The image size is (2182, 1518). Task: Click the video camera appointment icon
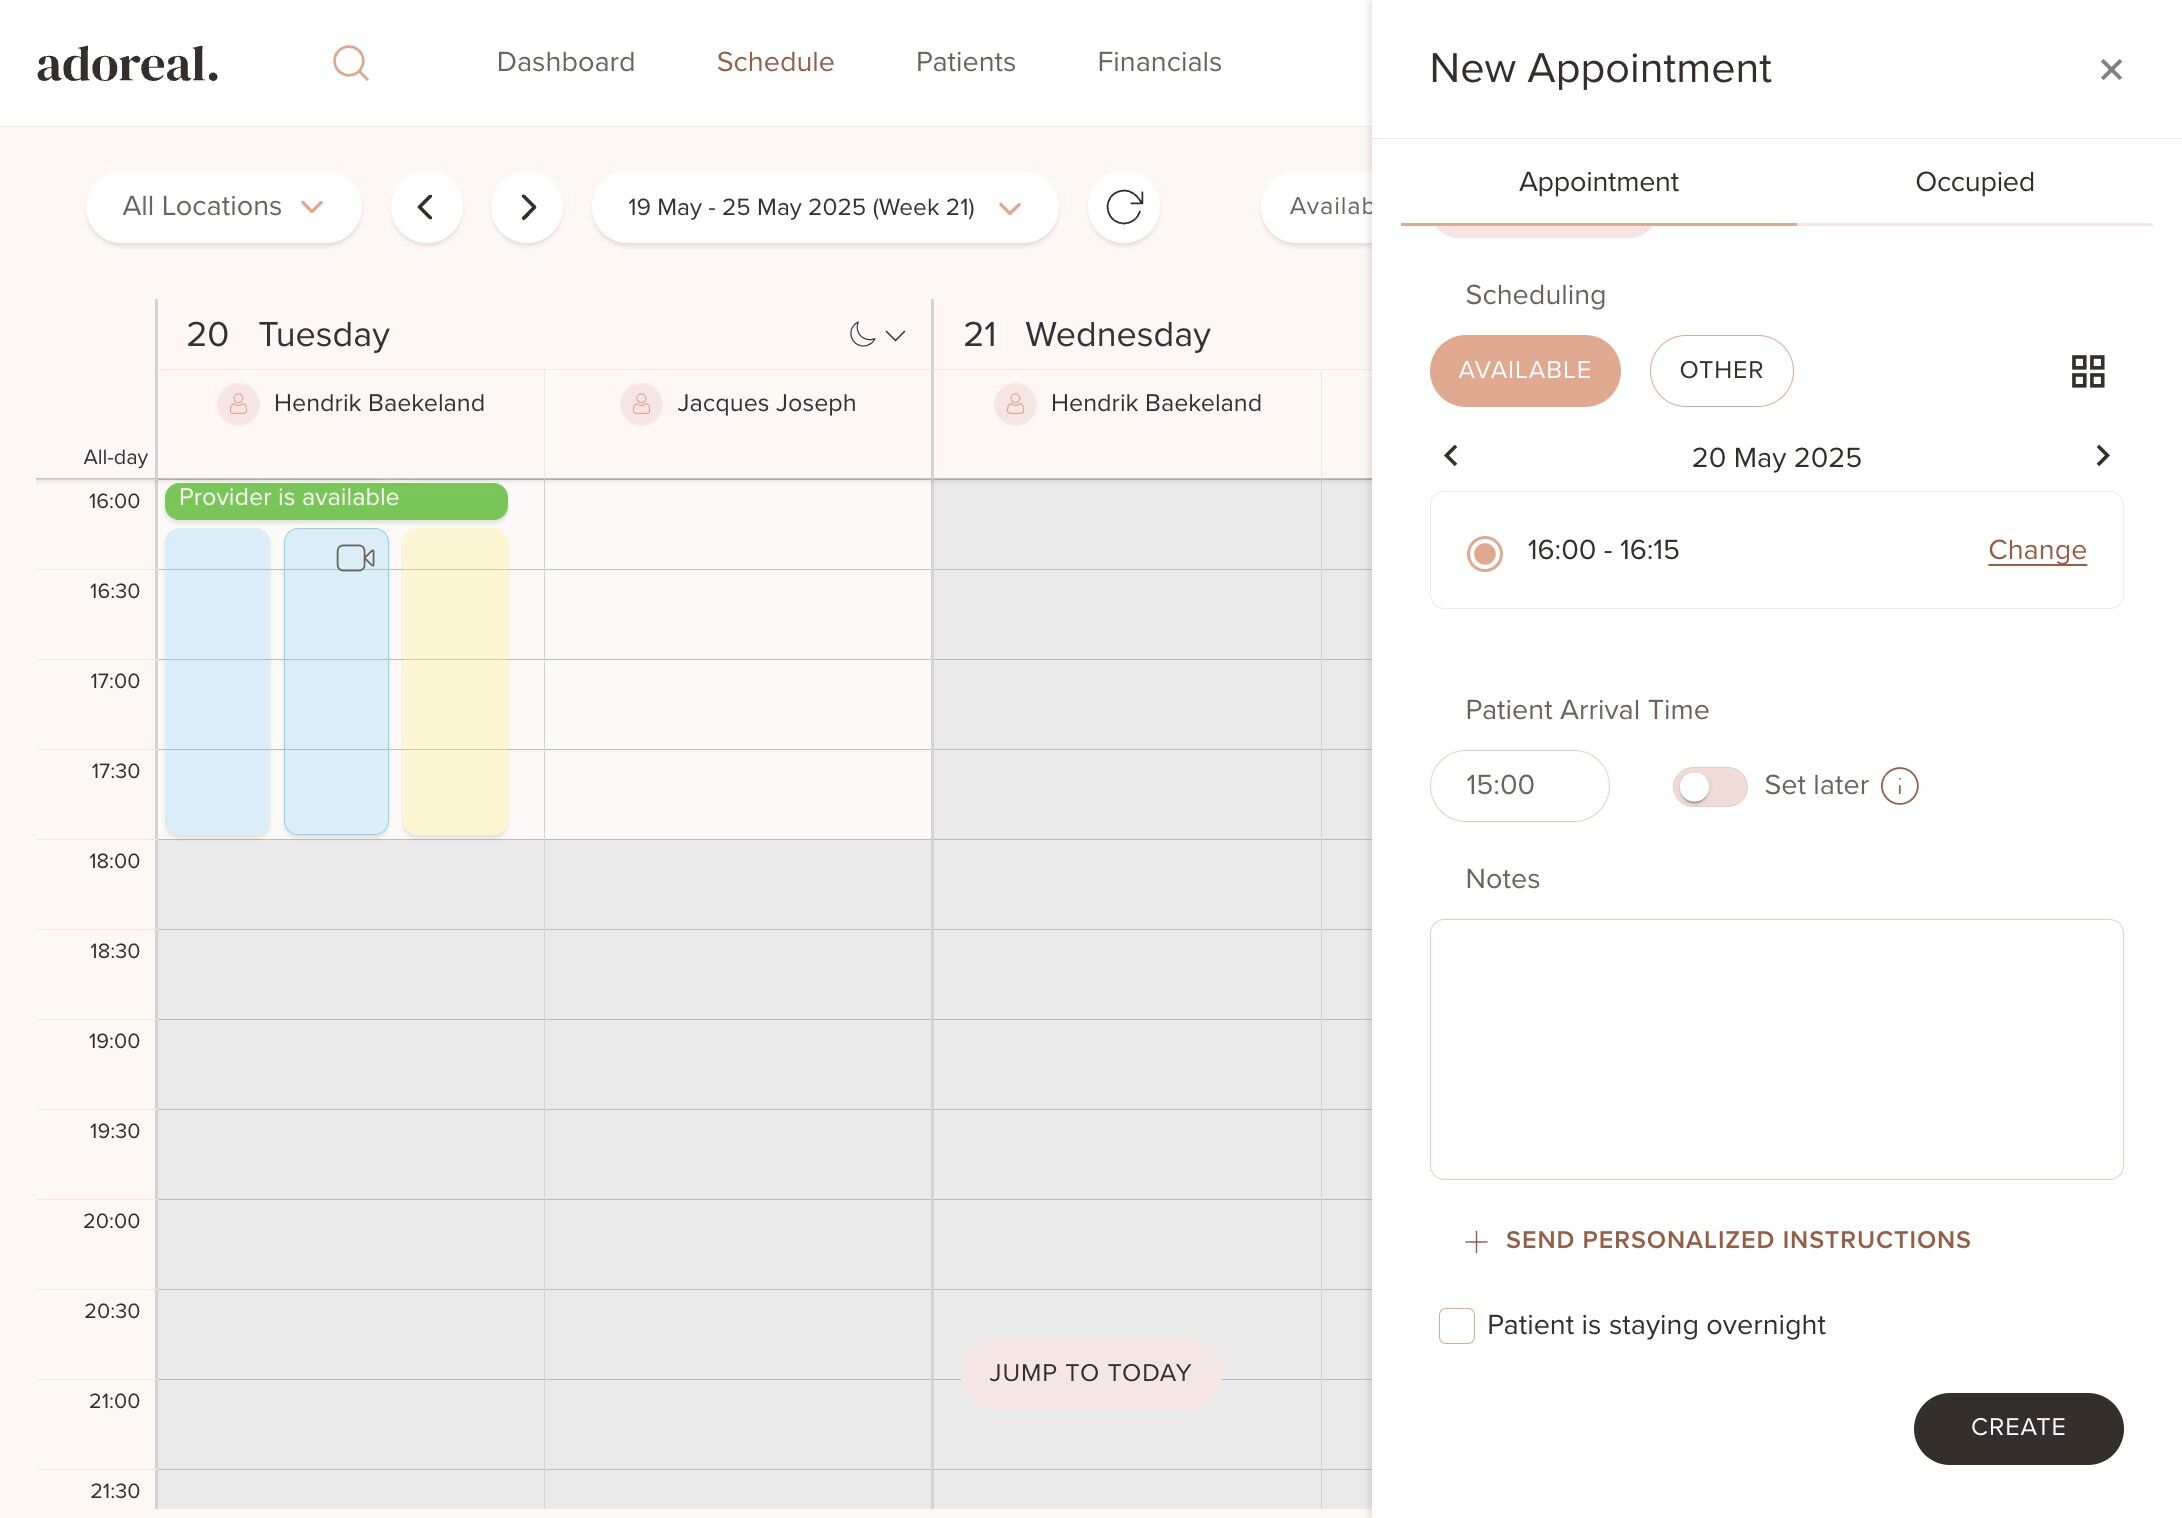click(x=355, y=558)
